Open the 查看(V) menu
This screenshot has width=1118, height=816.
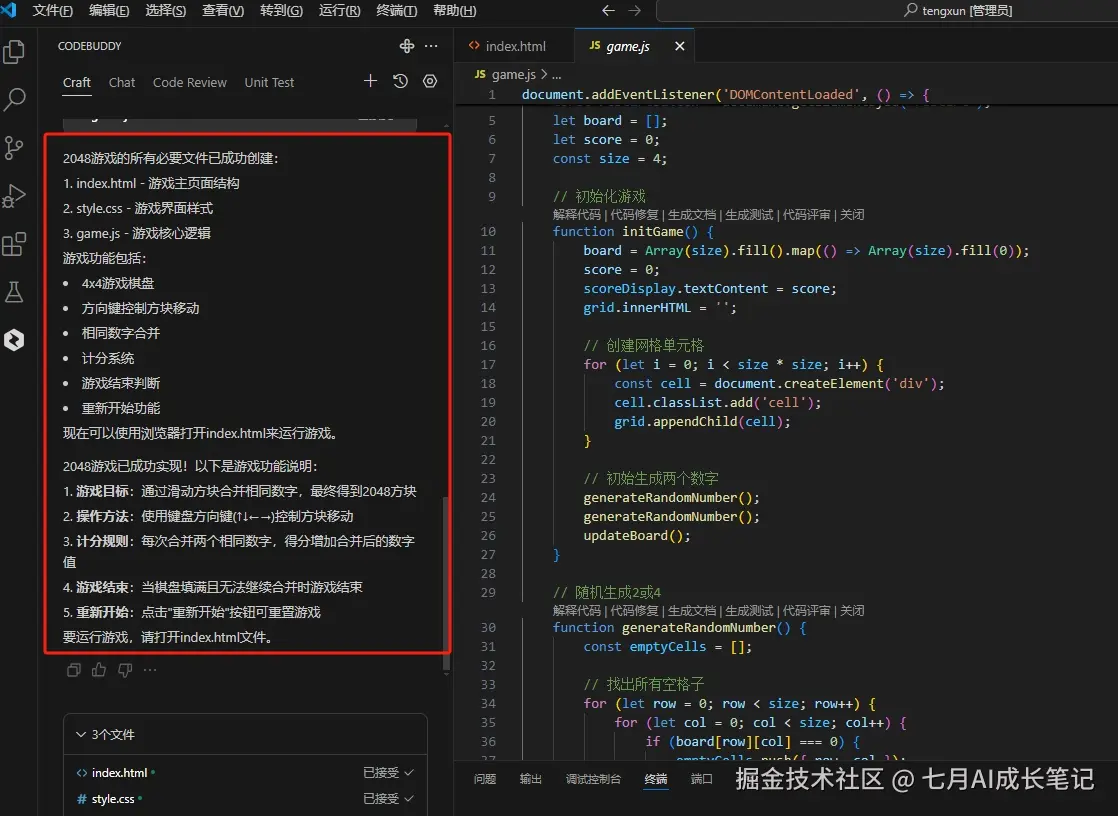[x=223, y=10]
